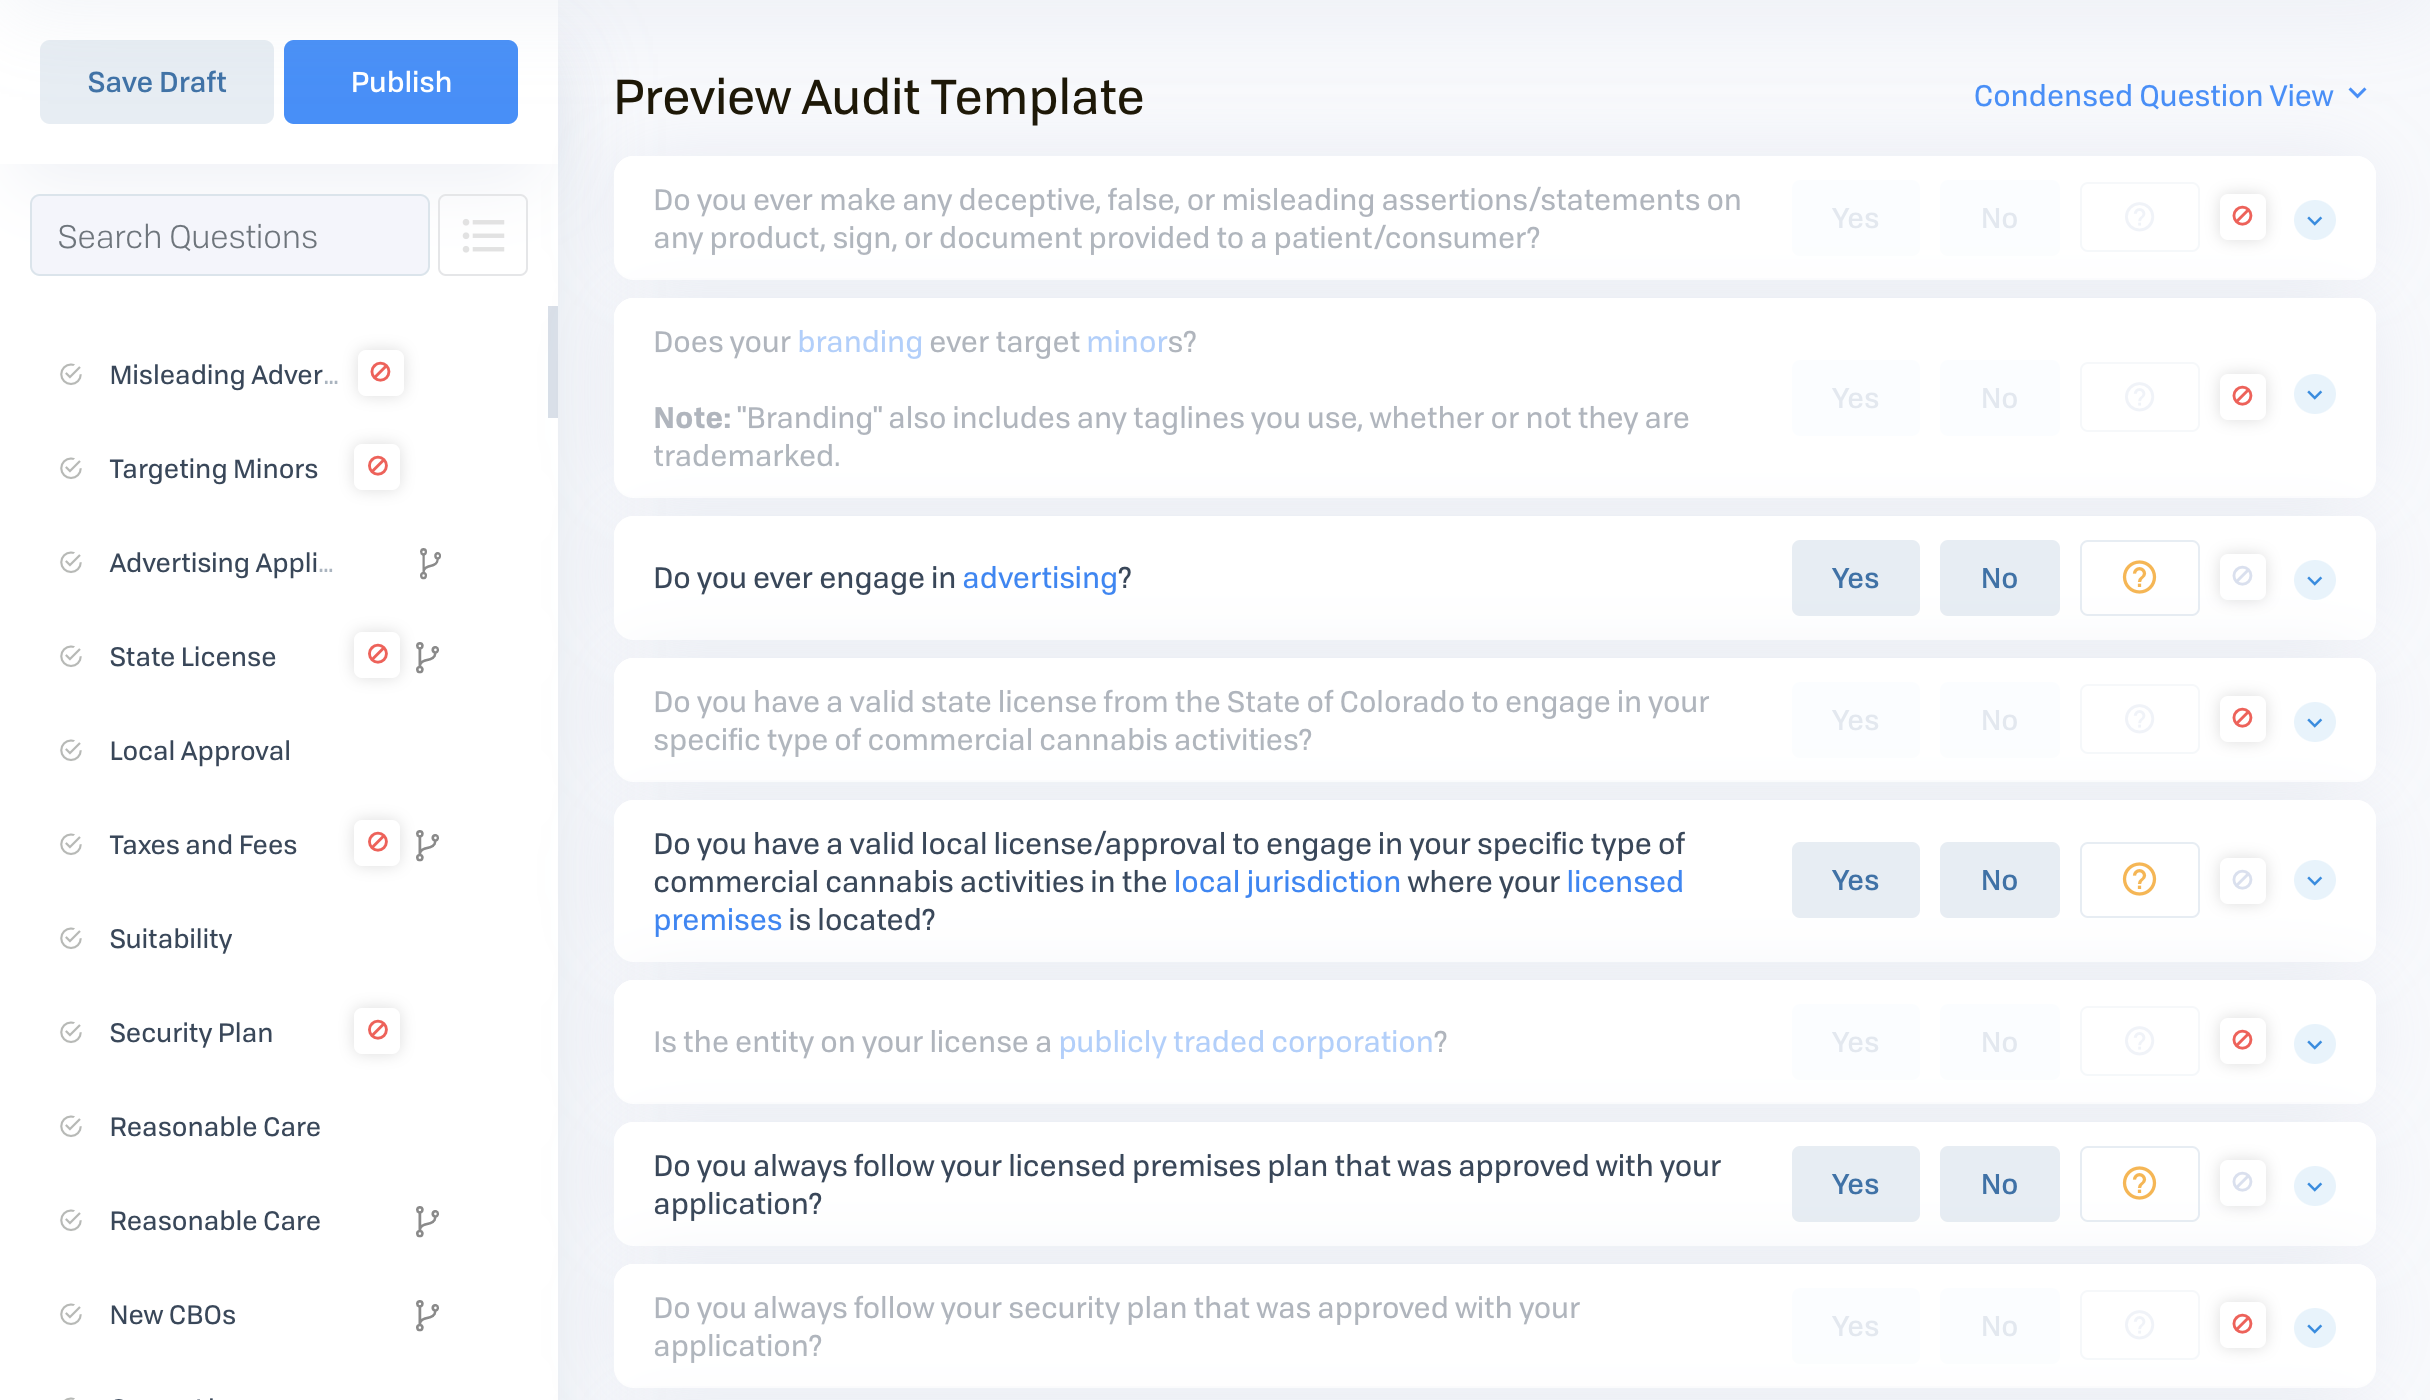Viewport: 2430px width, 1400px height.
Task: Click the branch icon next to Advertising Appli...
Action: (429, 563)
